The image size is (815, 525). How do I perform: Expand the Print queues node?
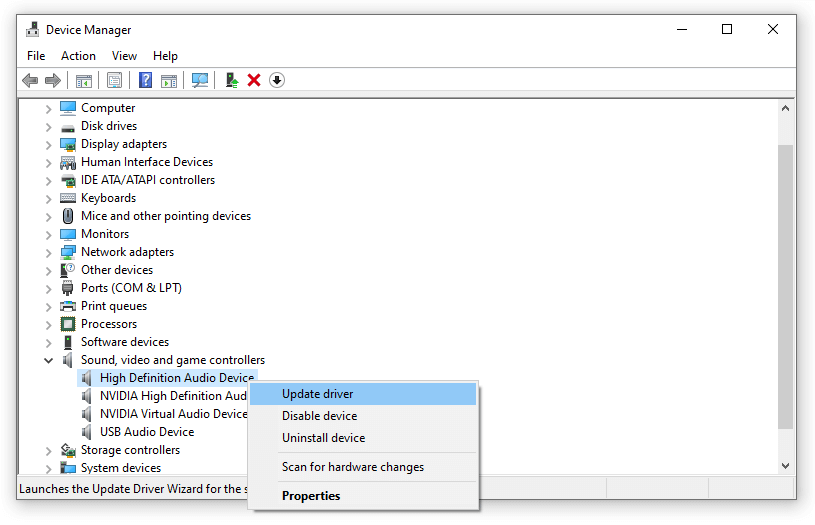(48, 307)
